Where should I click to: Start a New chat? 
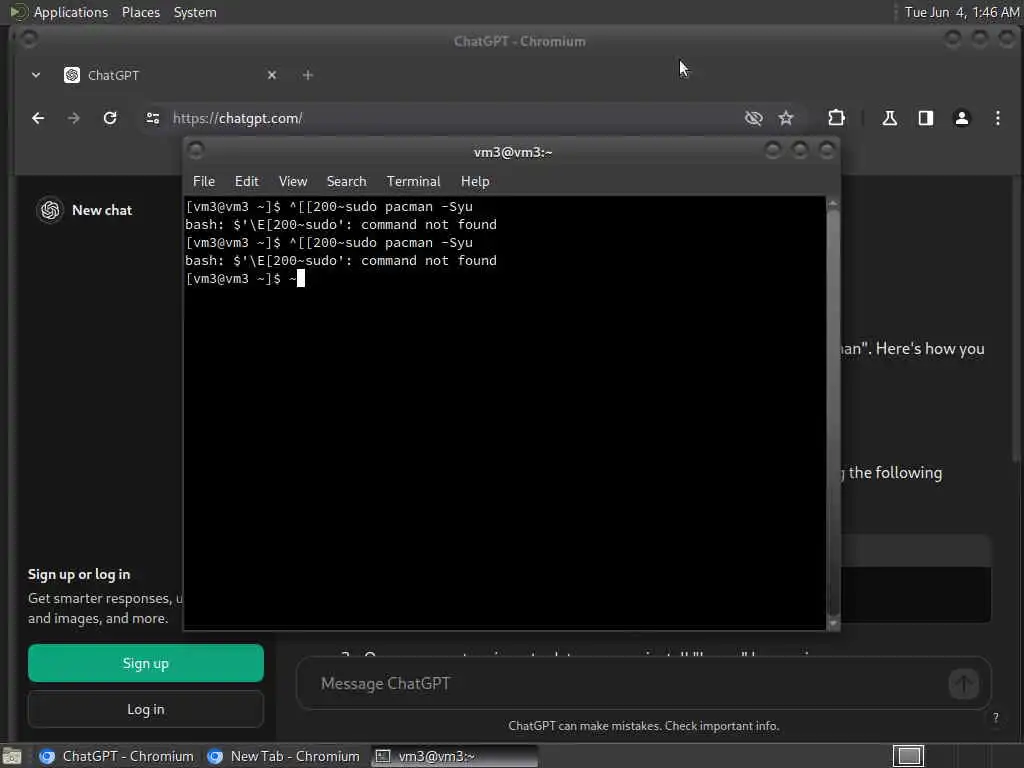point(102,210)
